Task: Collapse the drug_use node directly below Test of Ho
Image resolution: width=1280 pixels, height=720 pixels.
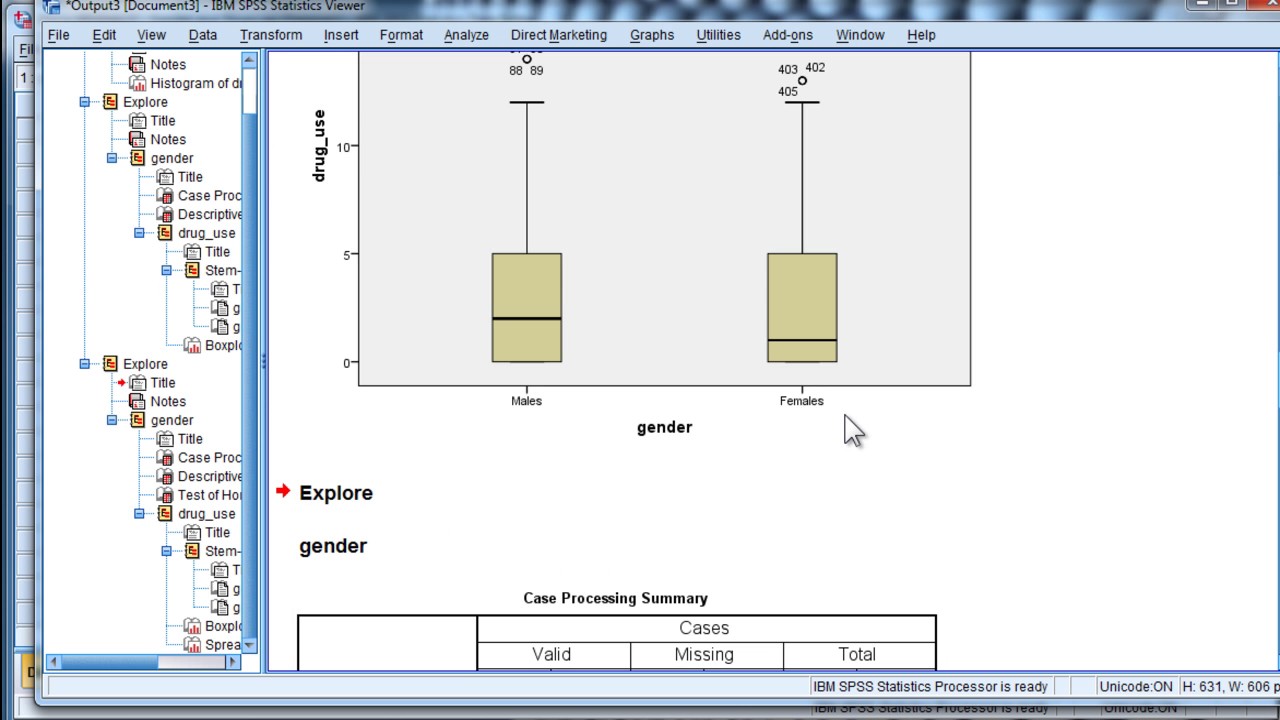Action: pyautogui.click(x=139, y=513)
